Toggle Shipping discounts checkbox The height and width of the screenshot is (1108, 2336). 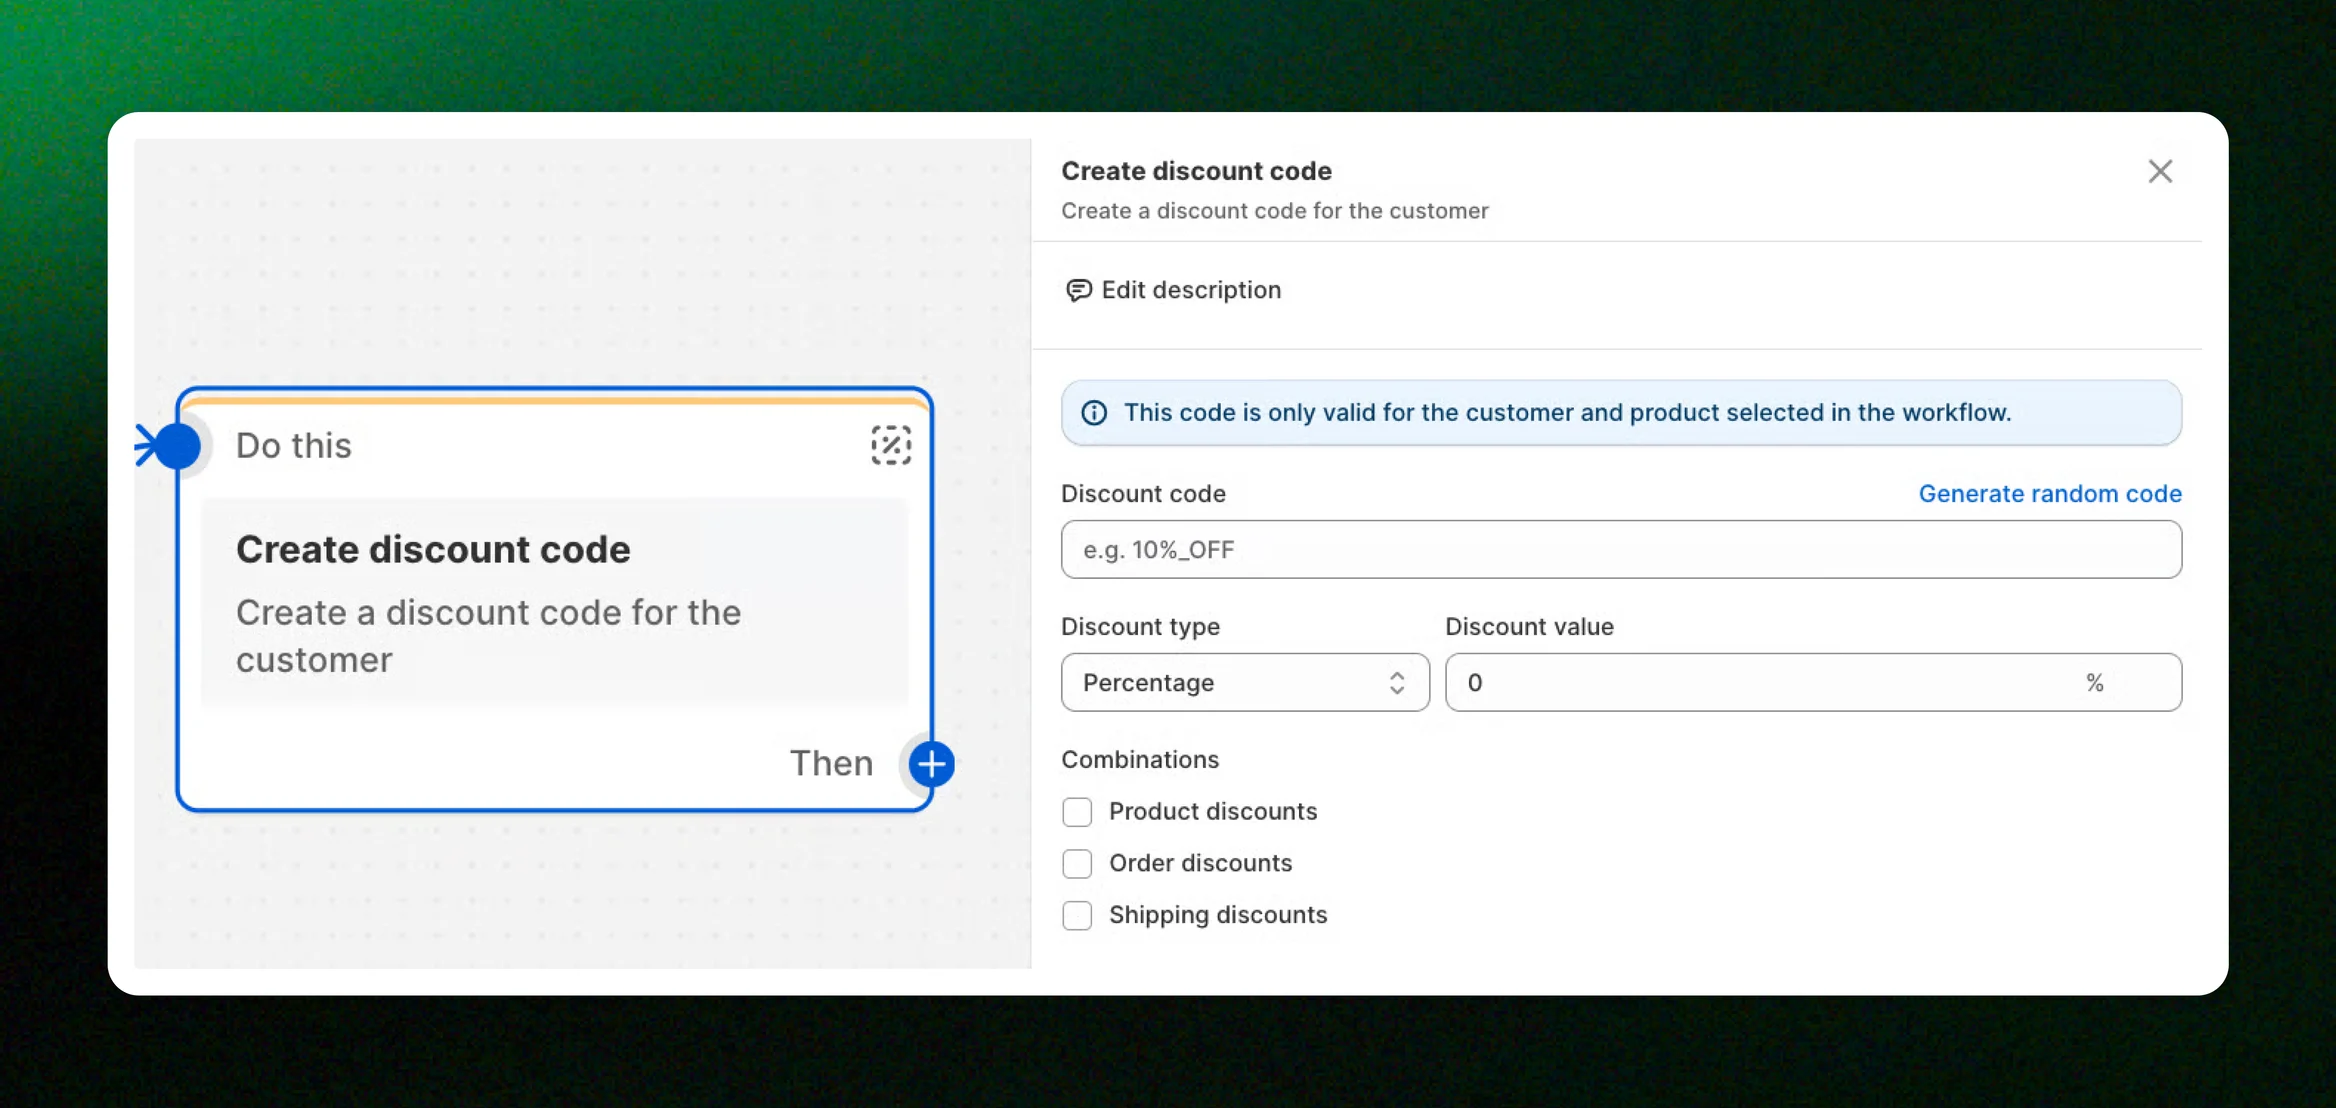(x=1077, y=915)
